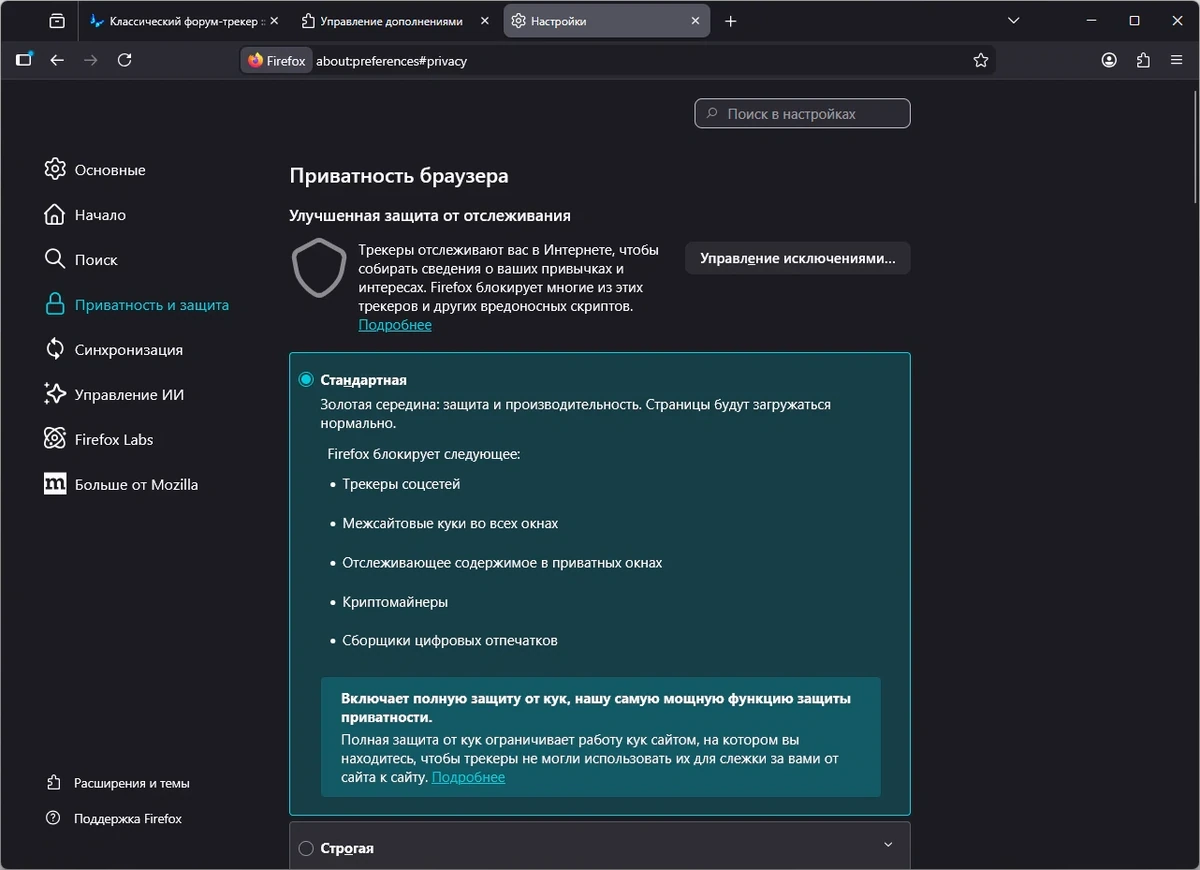Open Поддержка Firefox link

pos(114,818)
